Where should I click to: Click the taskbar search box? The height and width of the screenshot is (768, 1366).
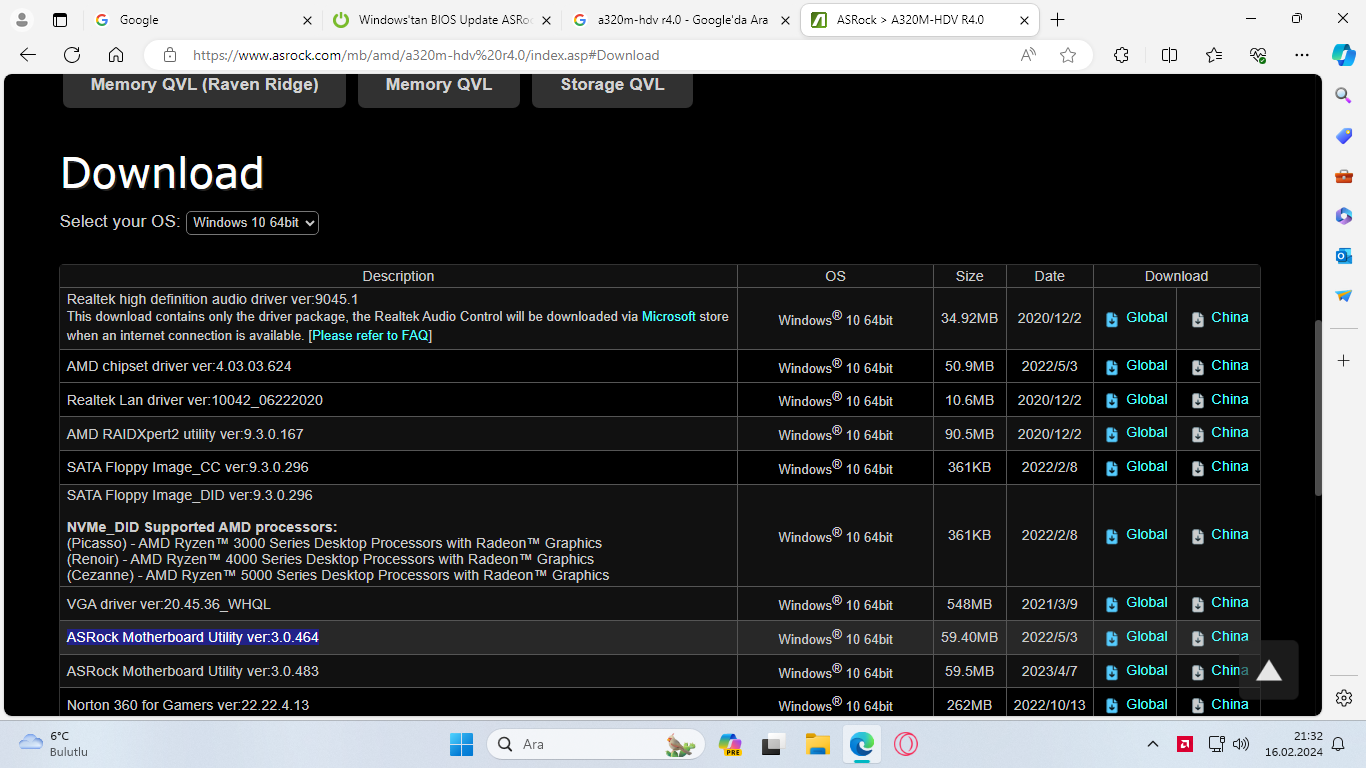(x=595, y=744)
